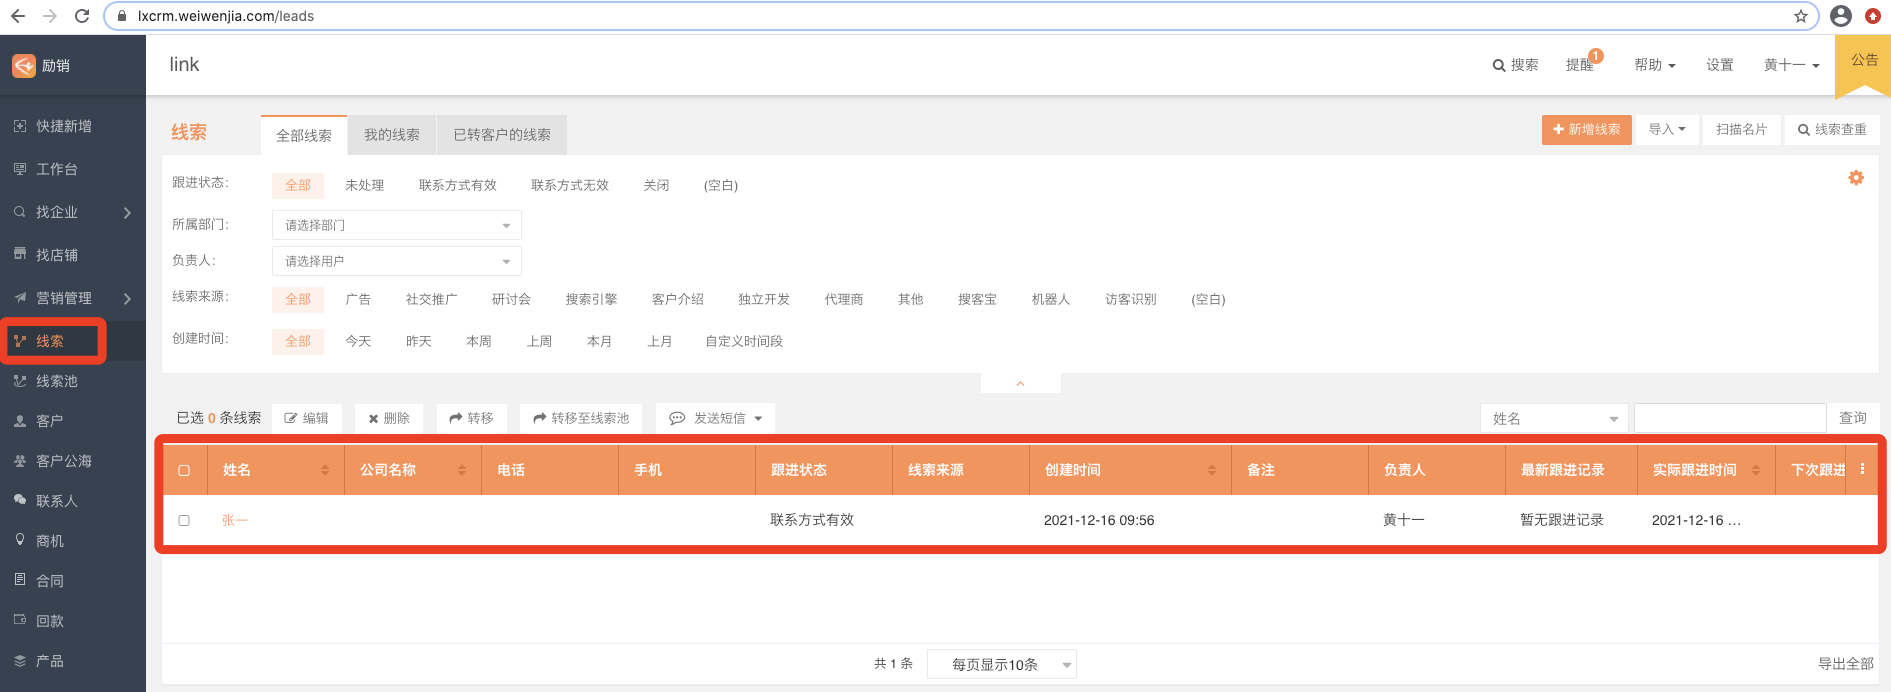Sort the table by 创建时间 column
This screenshot has height=692, width=1891.
[x=1212, y=470]
